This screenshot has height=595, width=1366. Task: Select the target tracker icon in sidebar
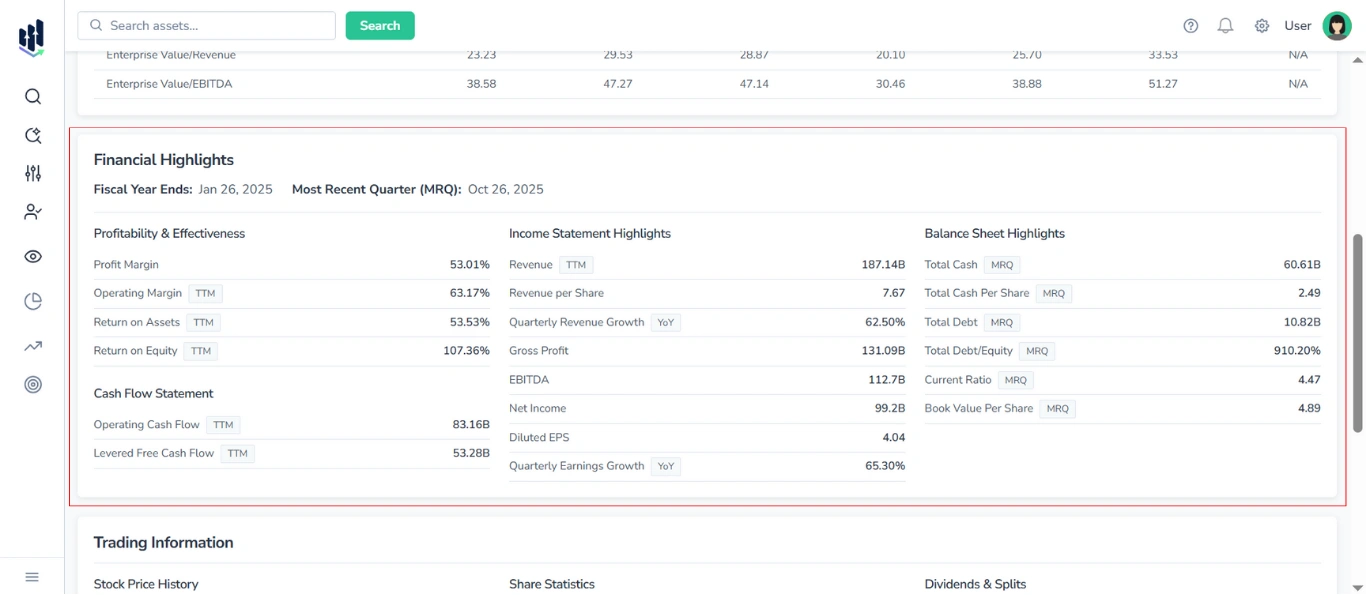32,384
